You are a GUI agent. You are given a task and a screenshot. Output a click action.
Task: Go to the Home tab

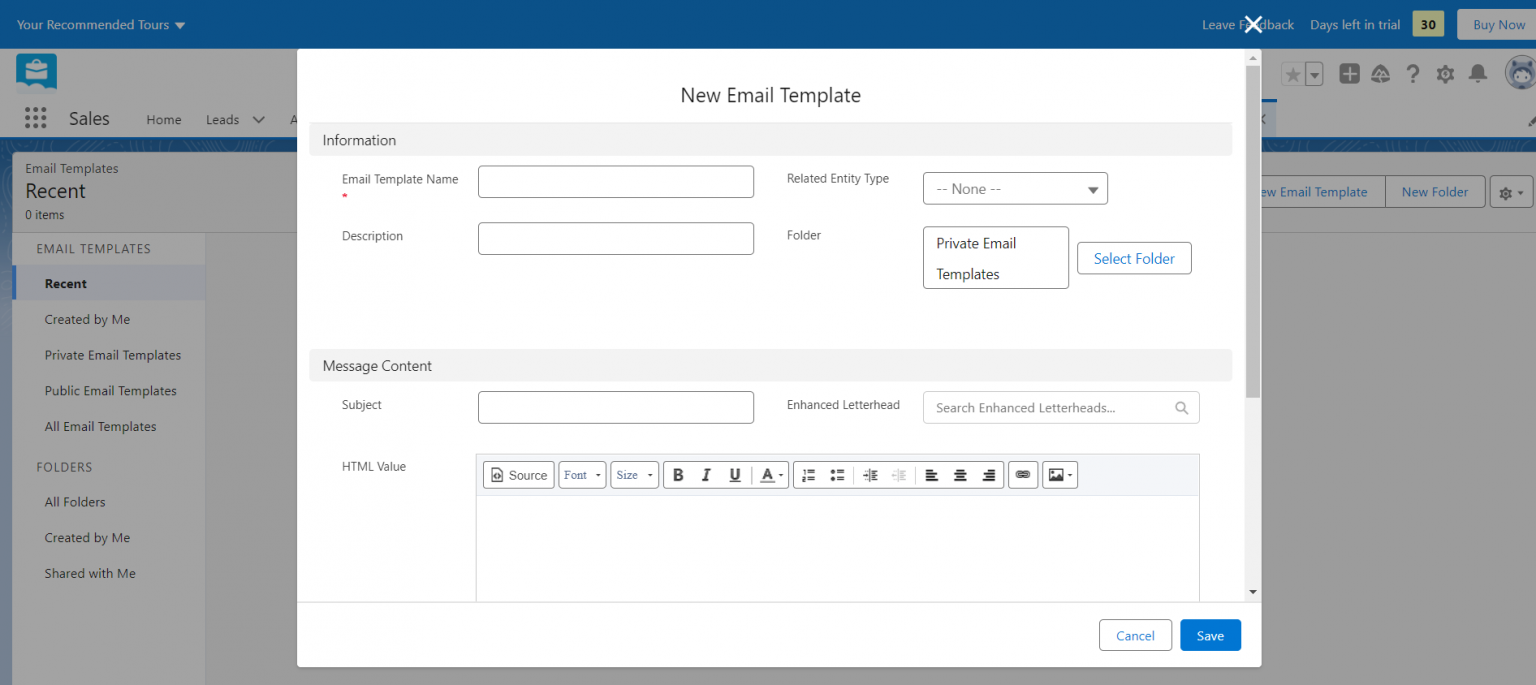(x=163, y=119)
